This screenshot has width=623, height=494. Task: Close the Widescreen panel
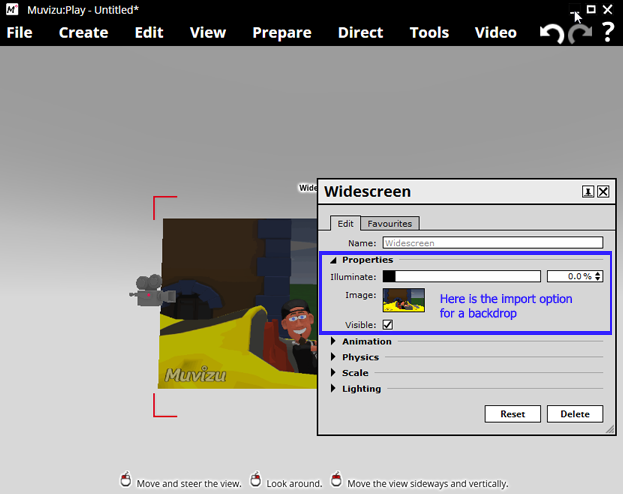click(603, 192)
